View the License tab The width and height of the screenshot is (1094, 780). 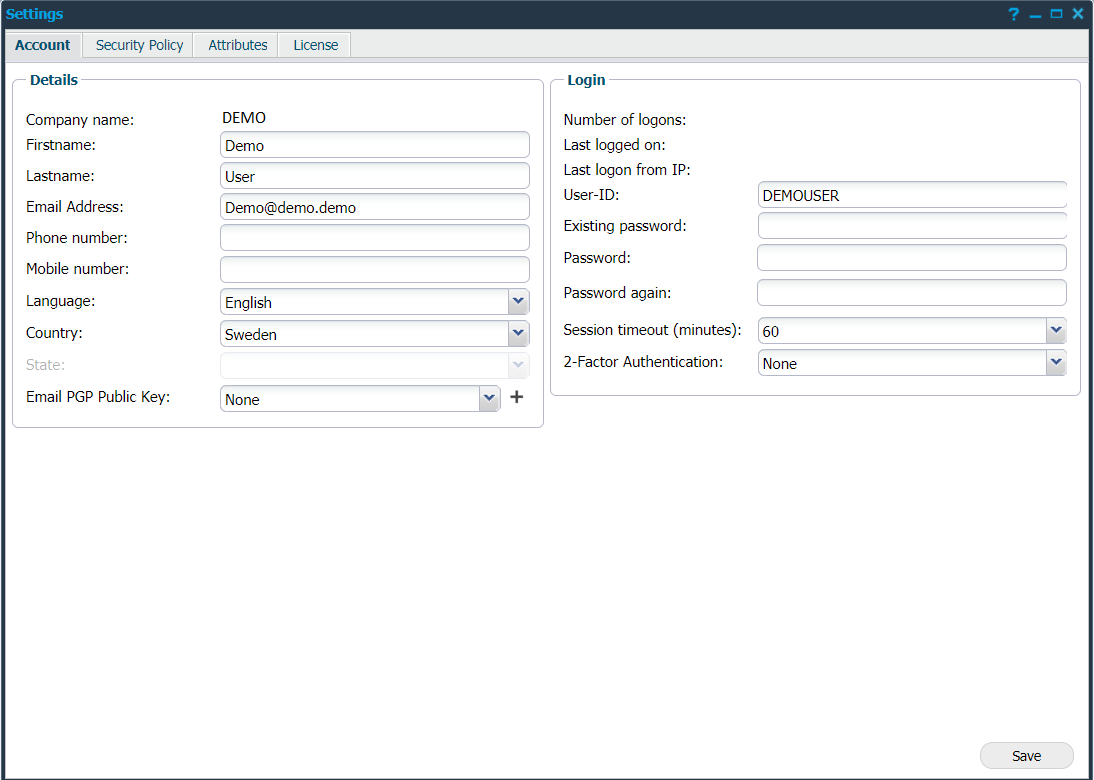[x=314, y=45]
